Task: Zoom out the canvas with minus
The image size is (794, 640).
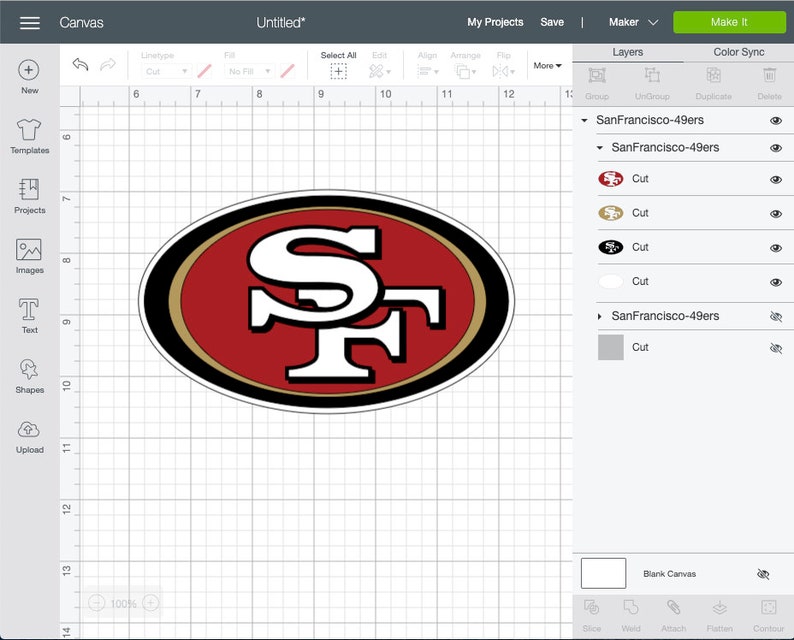Action: [96, 603]
